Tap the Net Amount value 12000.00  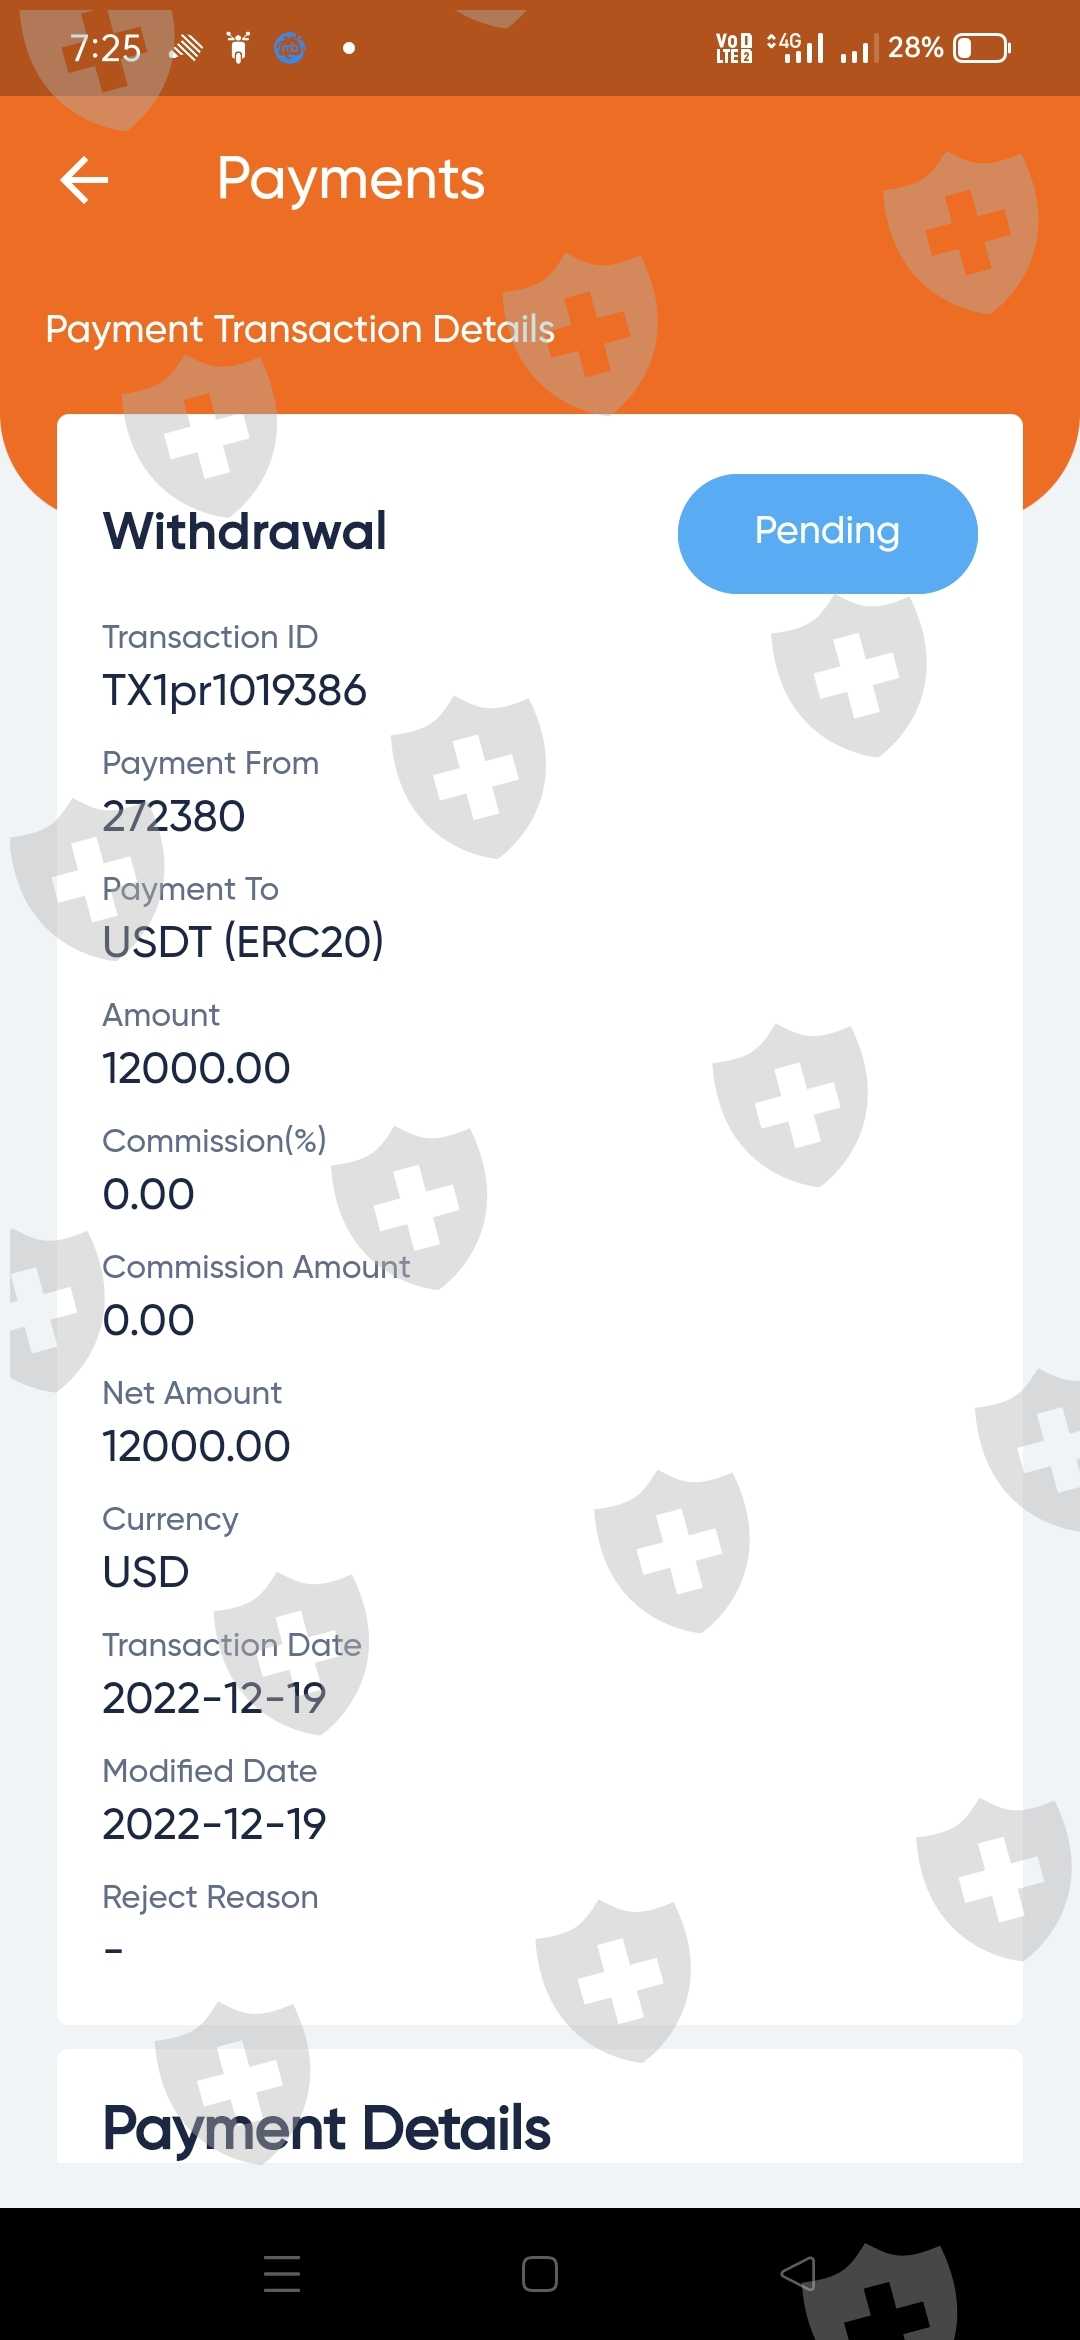coord(197,1447)
